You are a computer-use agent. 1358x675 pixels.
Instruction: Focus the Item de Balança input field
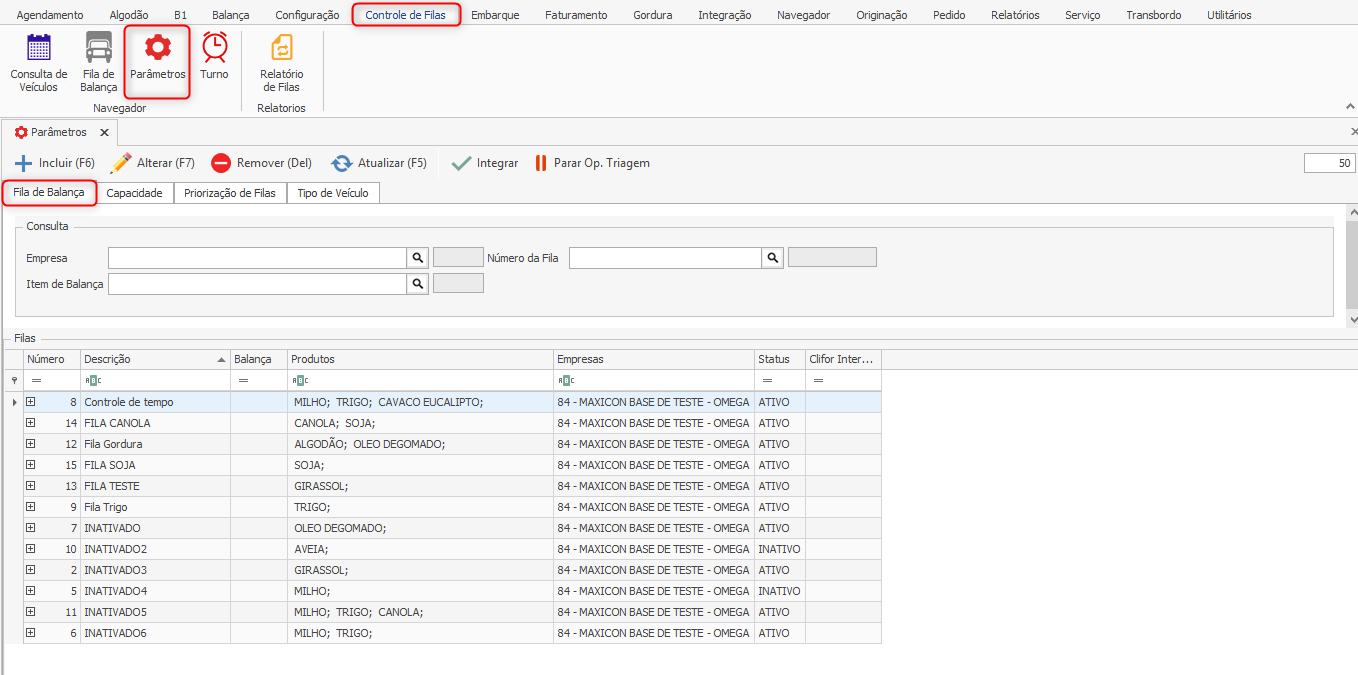point(258,284)
